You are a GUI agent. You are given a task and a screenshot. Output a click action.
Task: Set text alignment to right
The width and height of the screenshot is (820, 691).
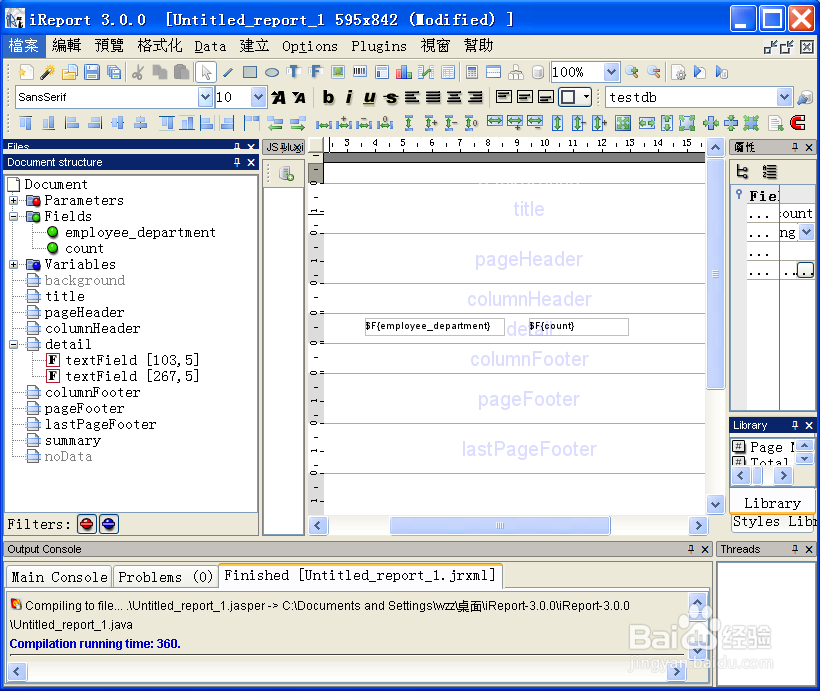coord(475,97)
